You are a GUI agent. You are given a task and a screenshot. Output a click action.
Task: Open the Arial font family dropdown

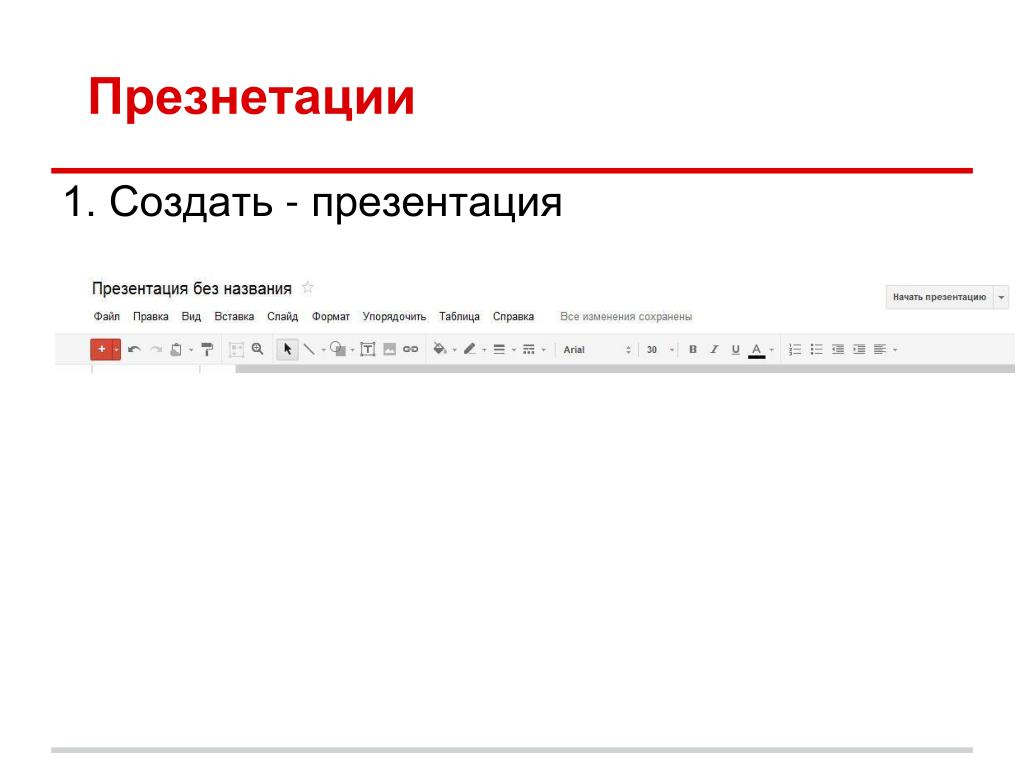pyautogui.click(x=597, y=350)
